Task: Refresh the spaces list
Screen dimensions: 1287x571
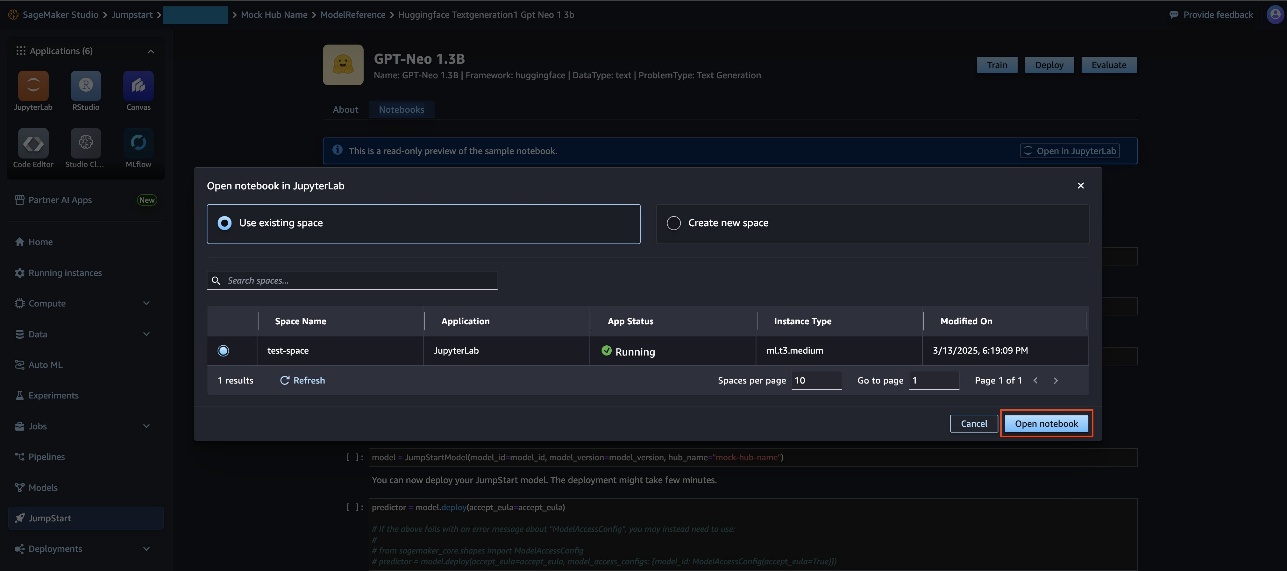Action: [302, 381]
